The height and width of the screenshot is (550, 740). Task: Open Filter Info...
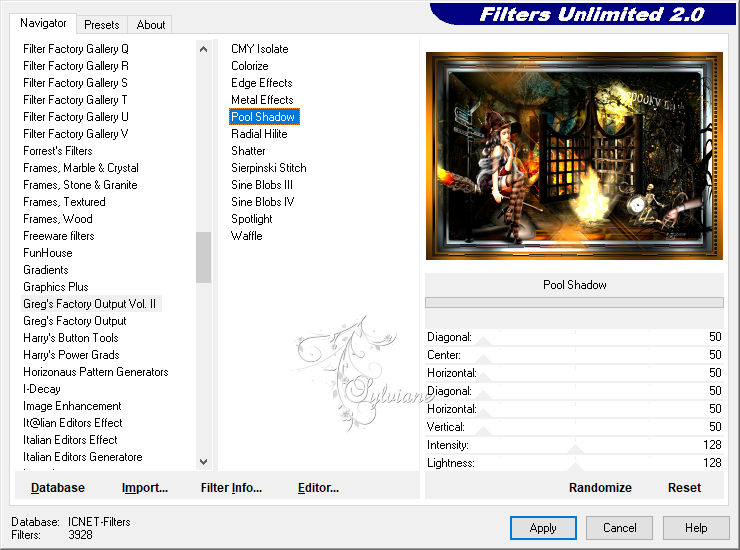click(x=231, y=488)
